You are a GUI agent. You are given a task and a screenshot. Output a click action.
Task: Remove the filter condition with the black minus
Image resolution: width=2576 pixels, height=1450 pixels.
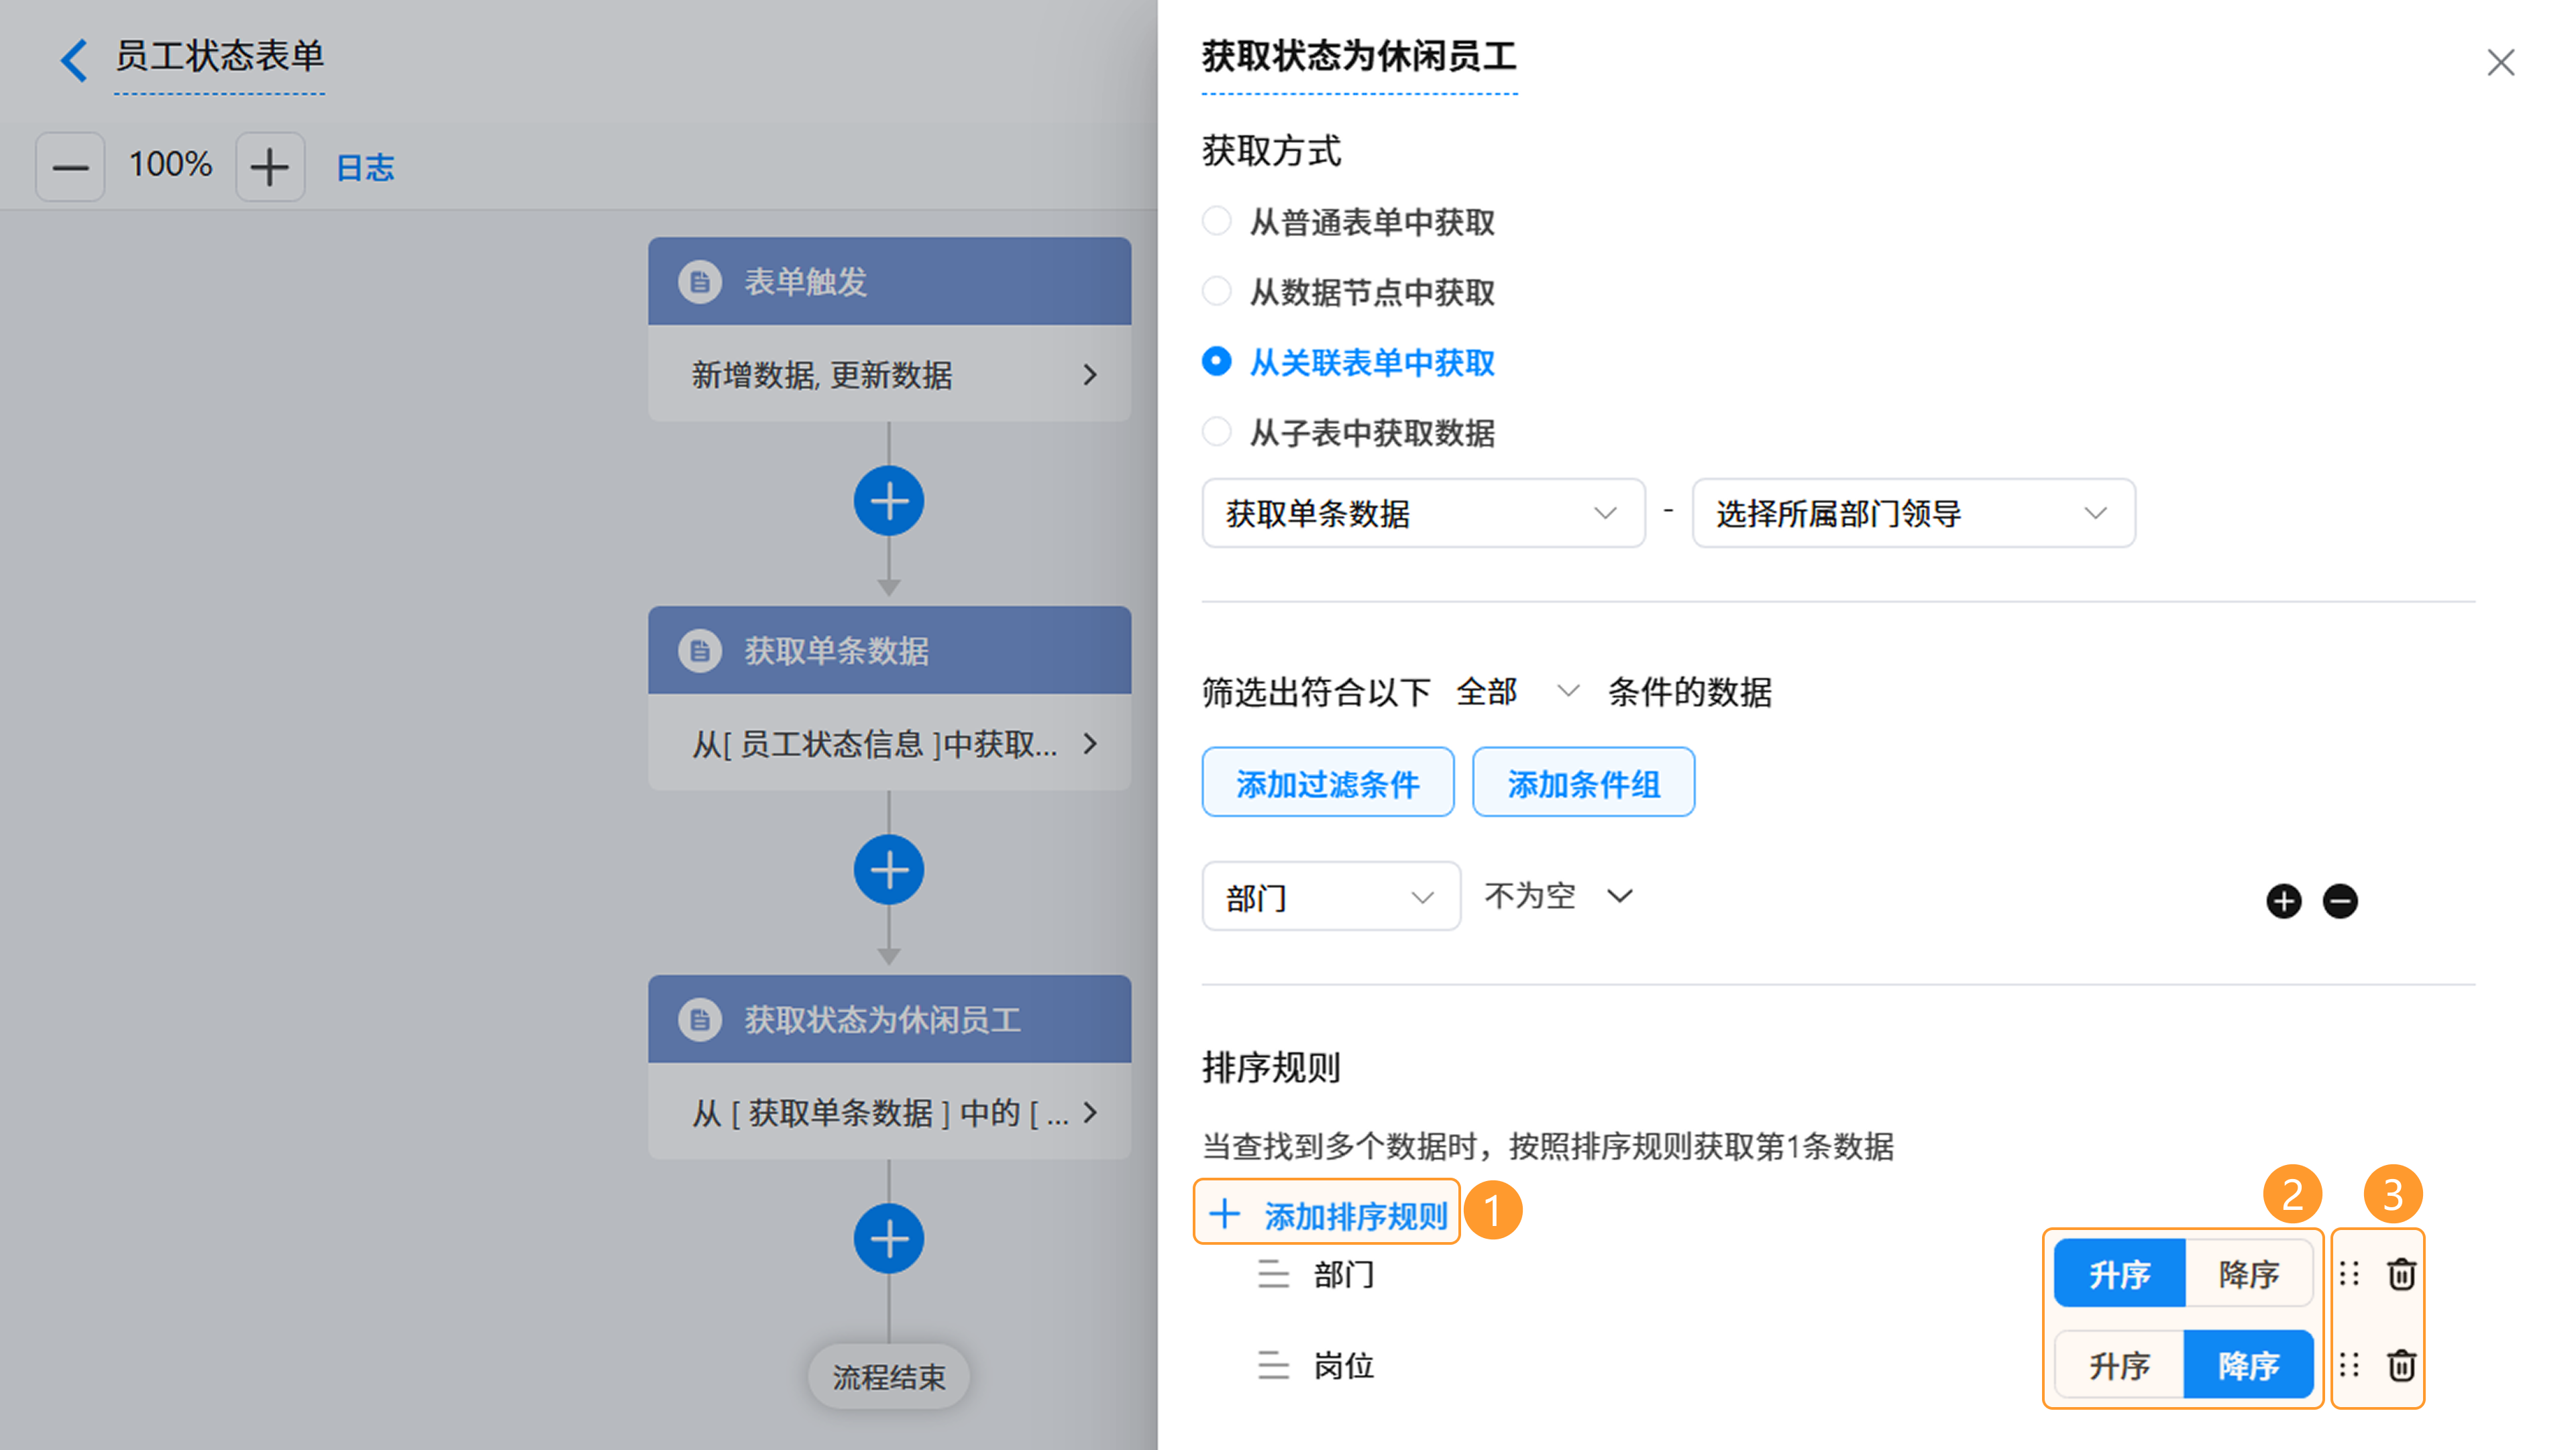tap(2340, 901)
